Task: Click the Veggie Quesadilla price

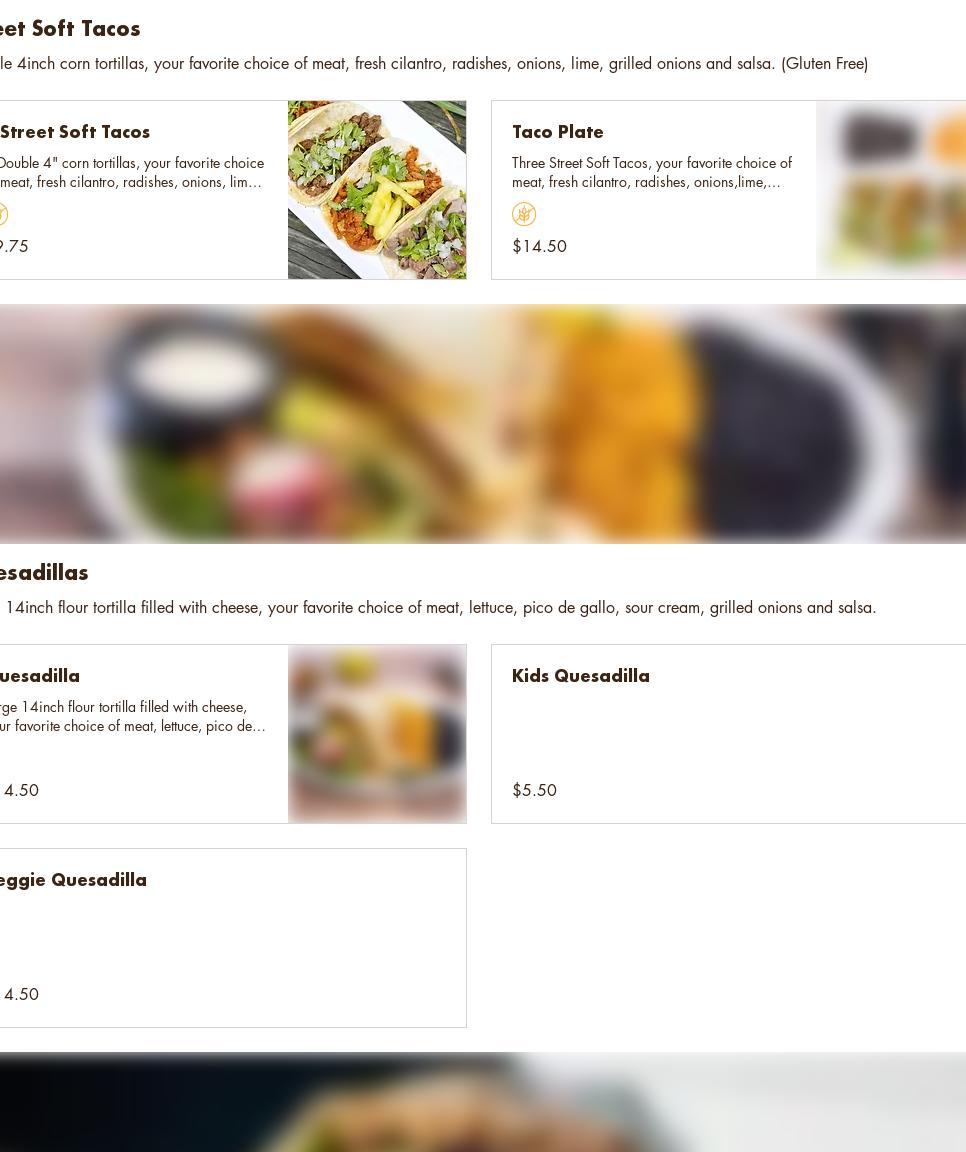Action: click(x=20, y=994)
